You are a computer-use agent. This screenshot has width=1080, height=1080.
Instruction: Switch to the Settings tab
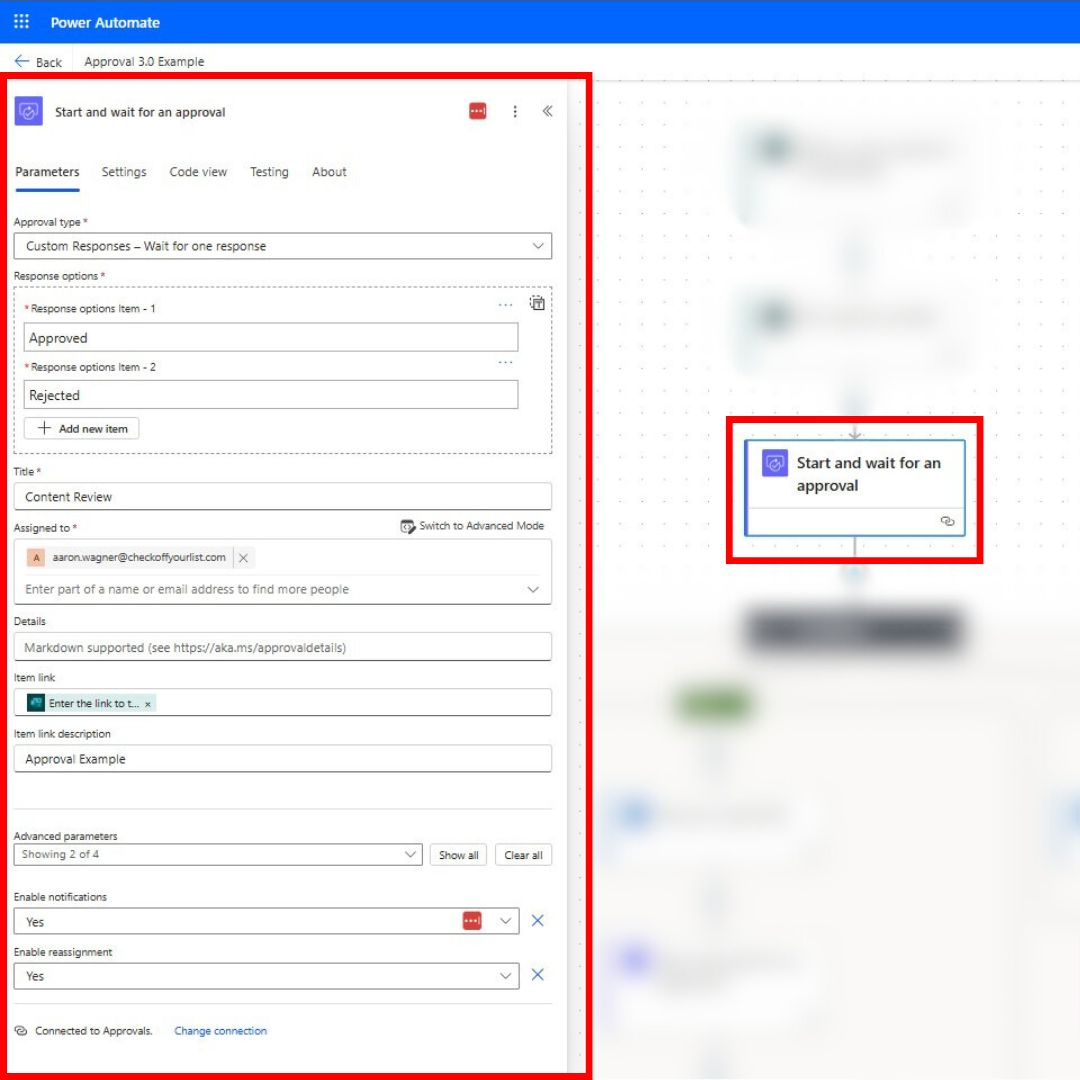coord(124,172)
